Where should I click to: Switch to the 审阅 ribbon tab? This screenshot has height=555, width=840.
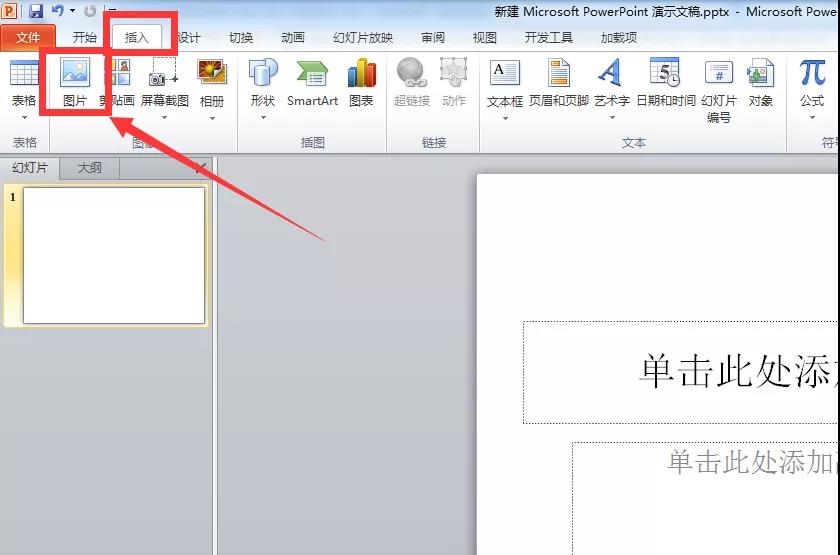click(433, 38)
